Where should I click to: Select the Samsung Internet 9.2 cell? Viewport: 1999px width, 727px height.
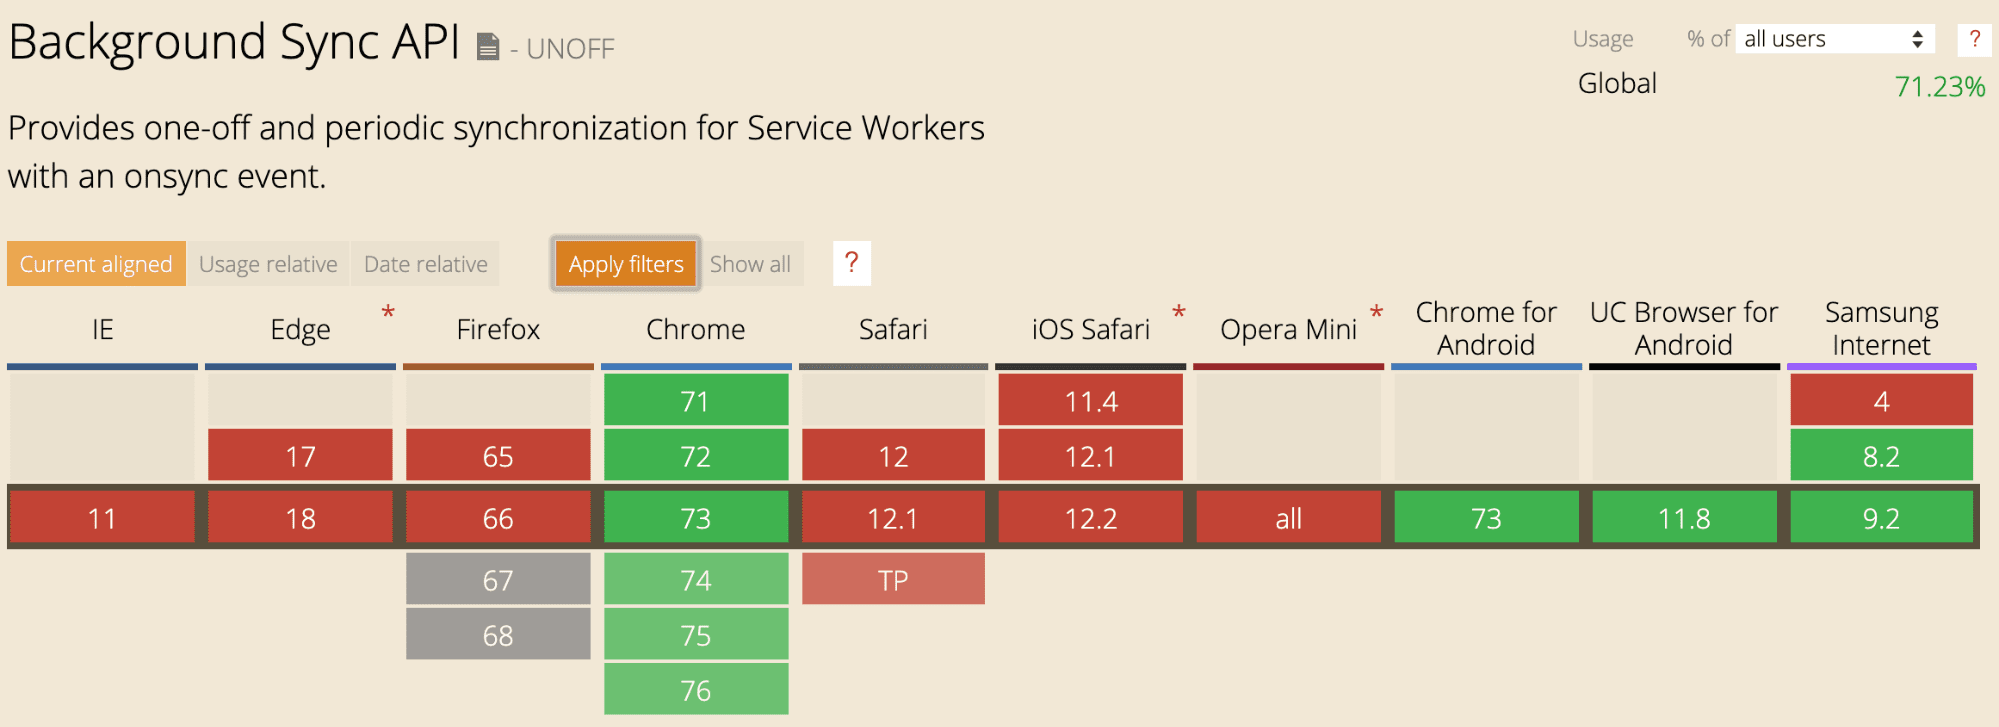point(1881,518)
